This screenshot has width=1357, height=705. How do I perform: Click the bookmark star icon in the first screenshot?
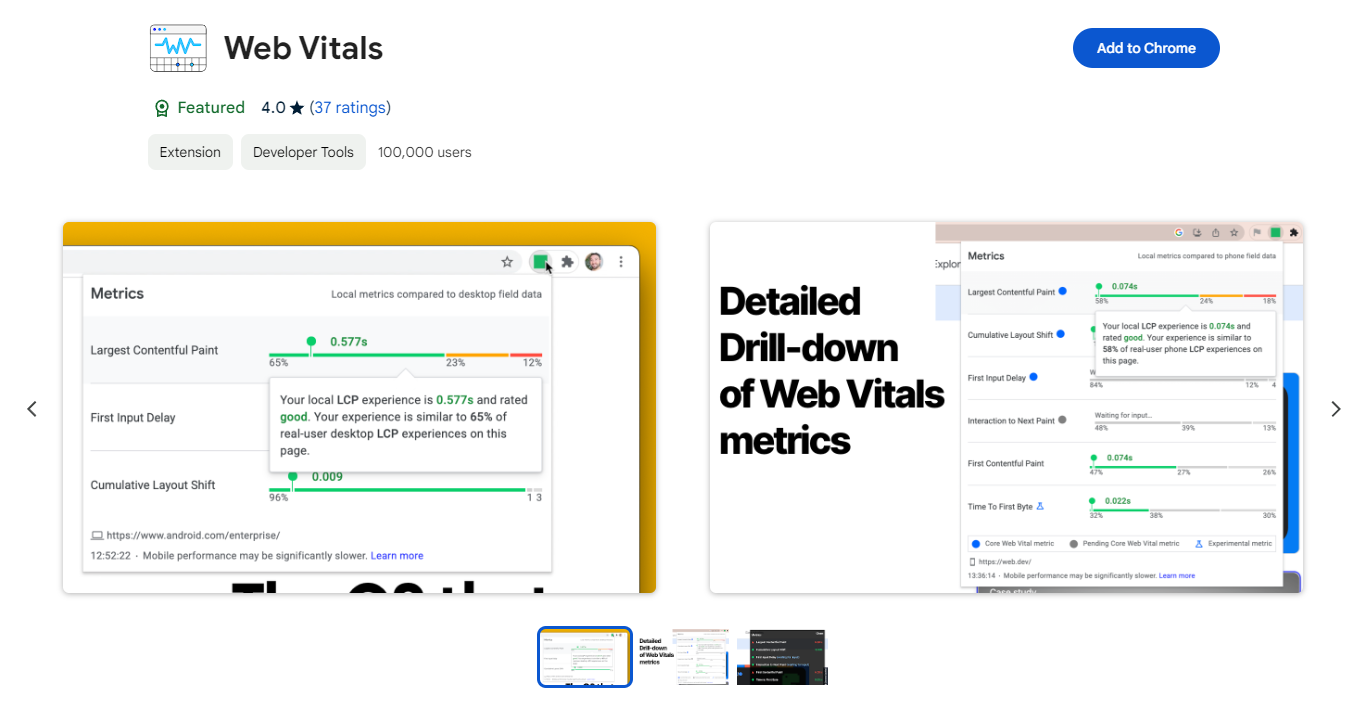pyautogui.click(x=507, y=262)
